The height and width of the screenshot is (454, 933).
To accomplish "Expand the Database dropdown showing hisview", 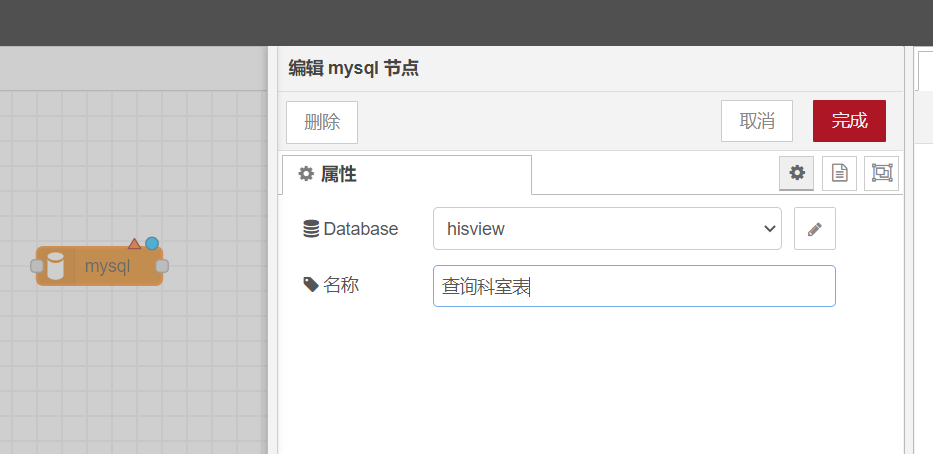I will 607,229.
